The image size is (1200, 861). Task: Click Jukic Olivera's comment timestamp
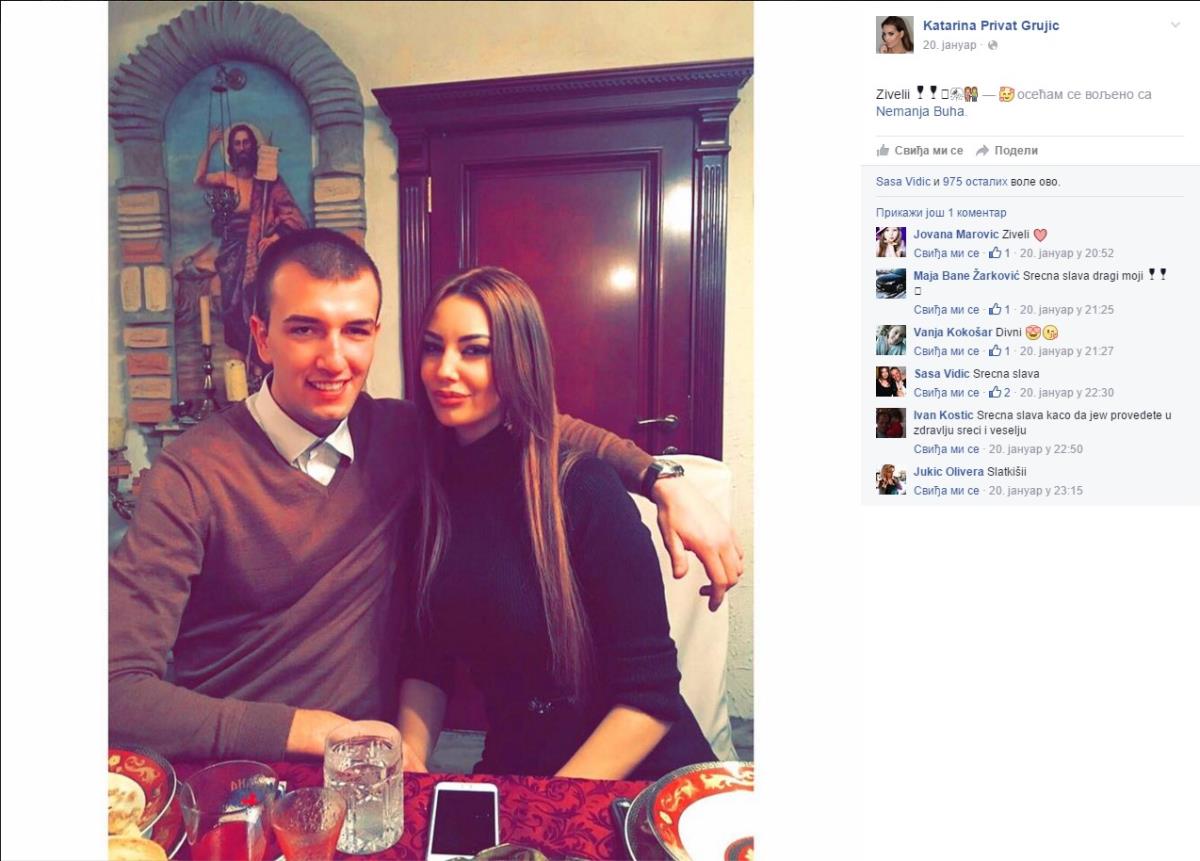tap(1035, 491)
